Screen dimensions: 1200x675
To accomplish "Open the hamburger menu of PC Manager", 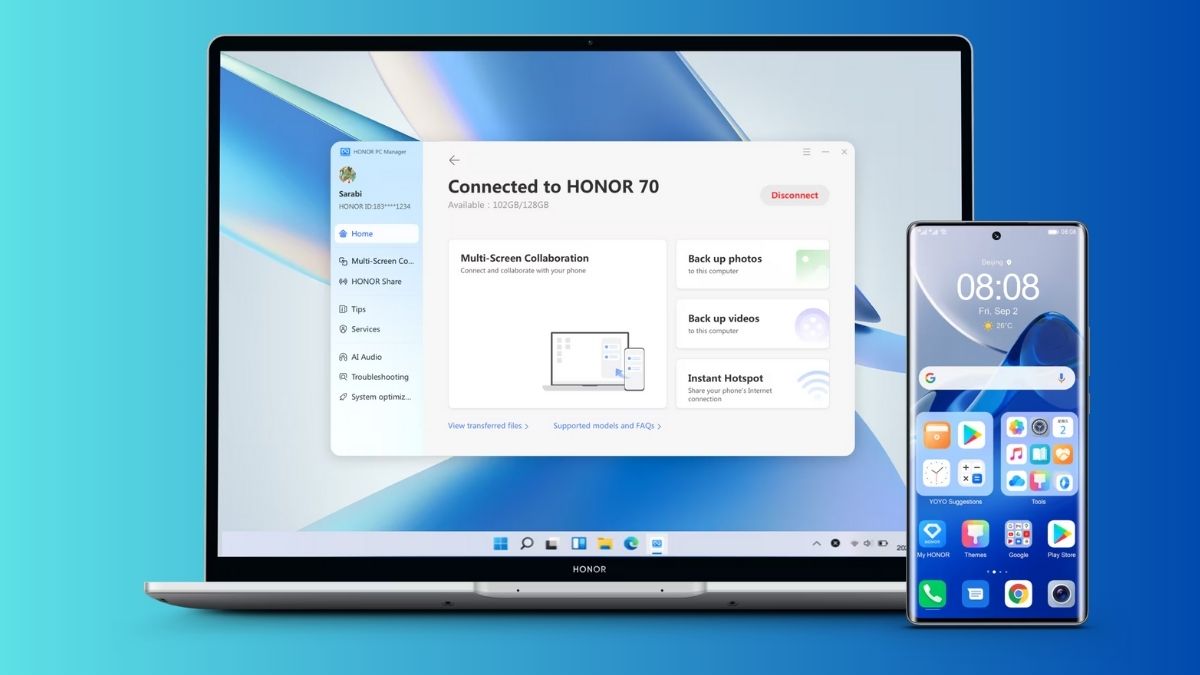I will pyautogui.click(x=806, y=151).
